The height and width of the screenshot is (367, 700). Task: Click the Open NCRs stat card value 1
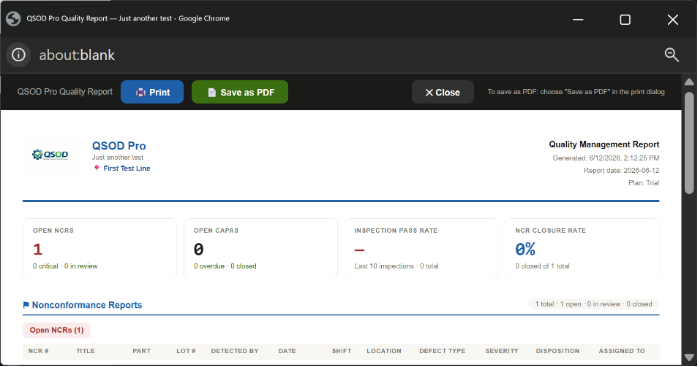point(38,249)
